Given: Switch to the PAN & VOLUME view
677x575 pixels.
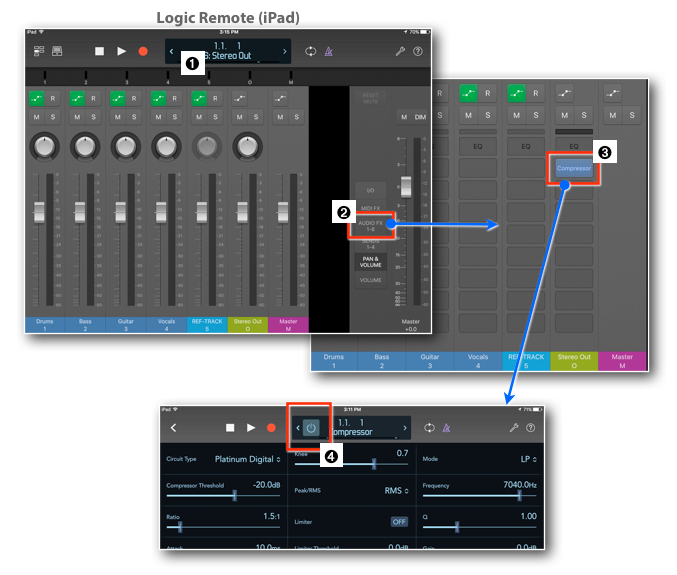Looking at the screenshot, I should (370, 262).
